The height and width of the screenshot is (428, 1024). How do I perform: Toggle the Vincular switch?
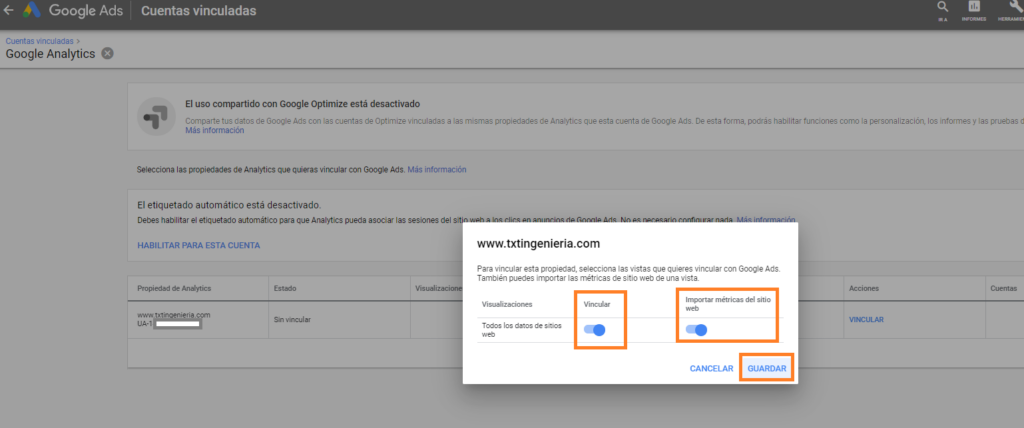click(595, 330)
